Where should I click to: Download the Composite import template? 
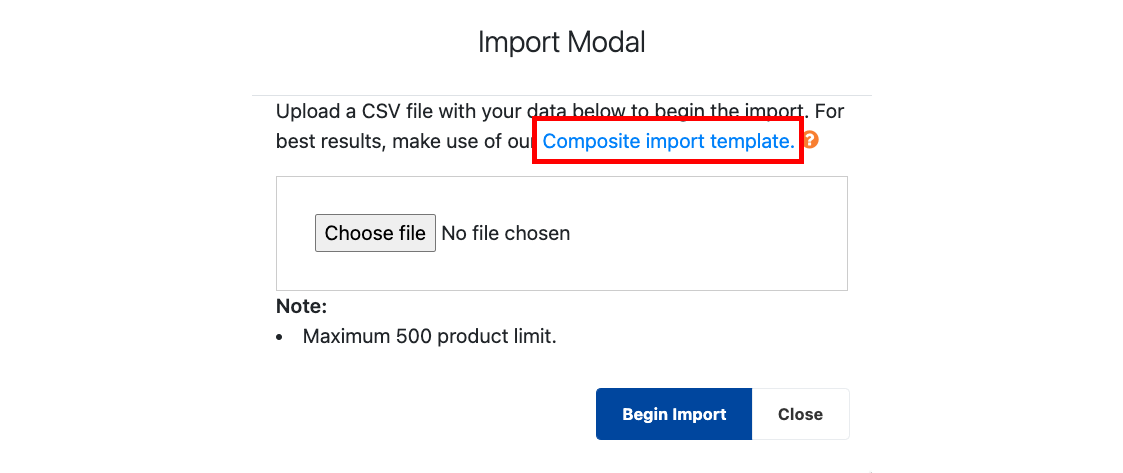click(668, 141)
